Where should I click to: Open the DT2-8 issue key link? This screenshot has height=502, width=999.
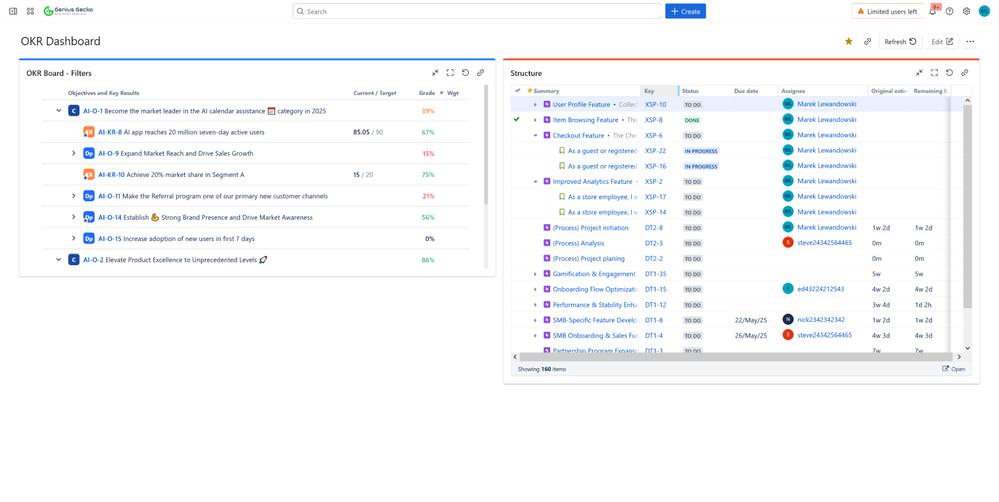click(x=654, y=227)
